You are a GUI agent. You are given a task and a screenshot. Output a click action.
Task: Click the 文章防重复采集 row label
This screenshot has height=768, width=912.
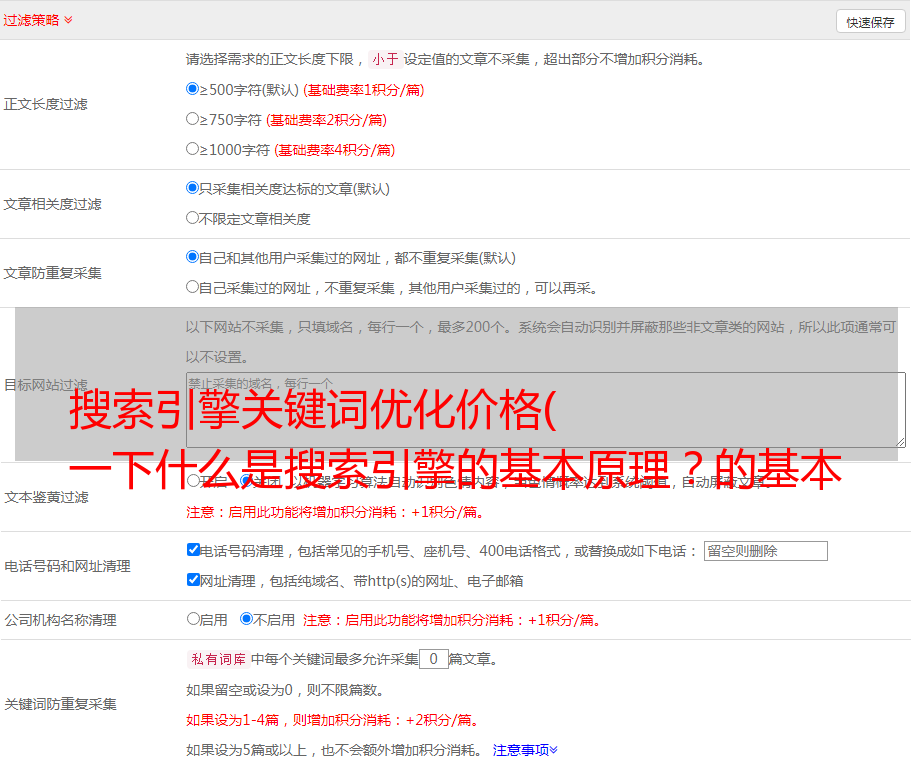(x=52, y=273)
